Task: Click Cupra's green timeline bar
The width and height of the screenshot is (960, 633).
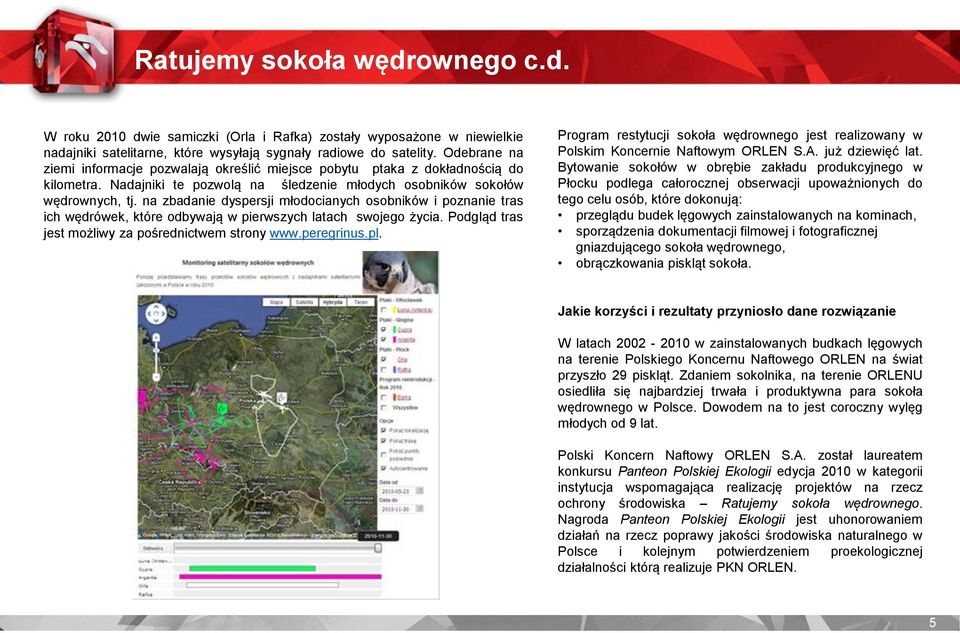Action: click(x=252, y=569)
